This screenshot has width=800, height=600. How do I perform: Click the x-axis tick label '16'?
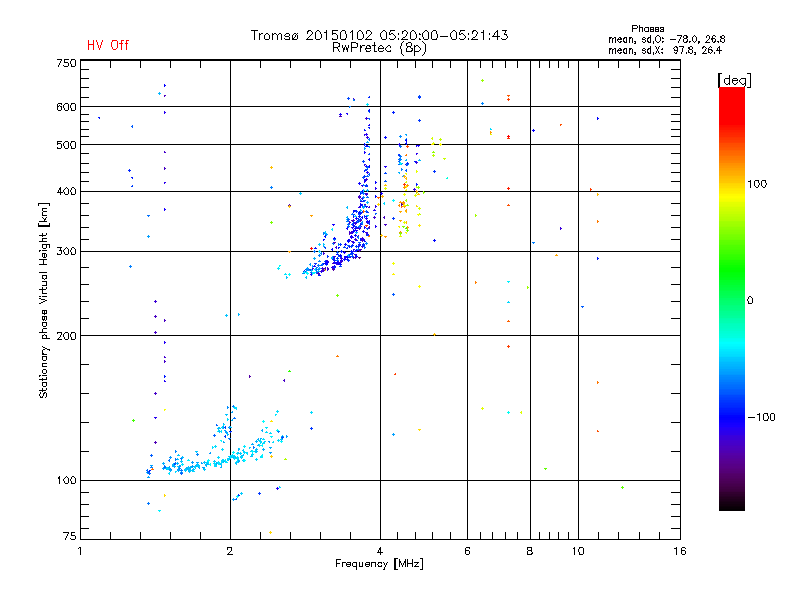pyautogui.click(x=680, y=551)
